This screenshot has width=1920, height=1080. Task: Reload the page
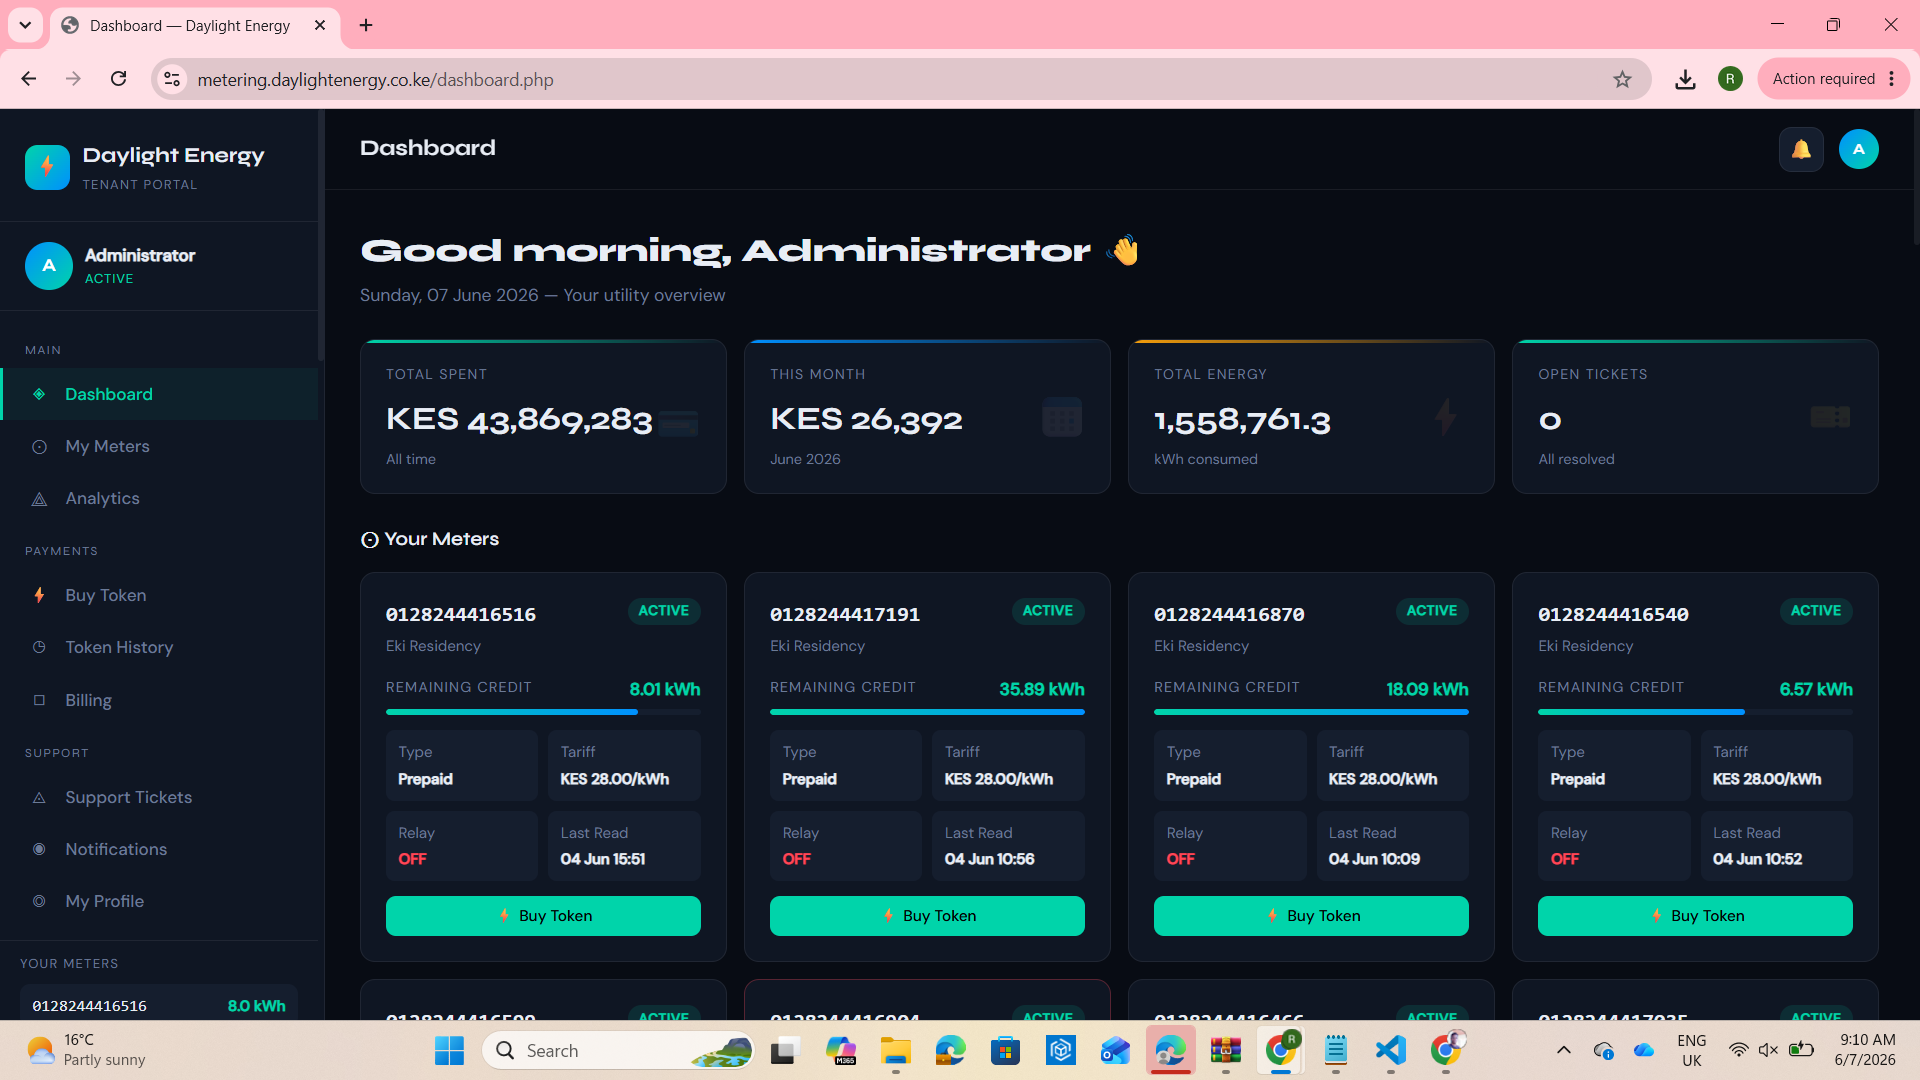pyautogui.click(x=118, y=79)
